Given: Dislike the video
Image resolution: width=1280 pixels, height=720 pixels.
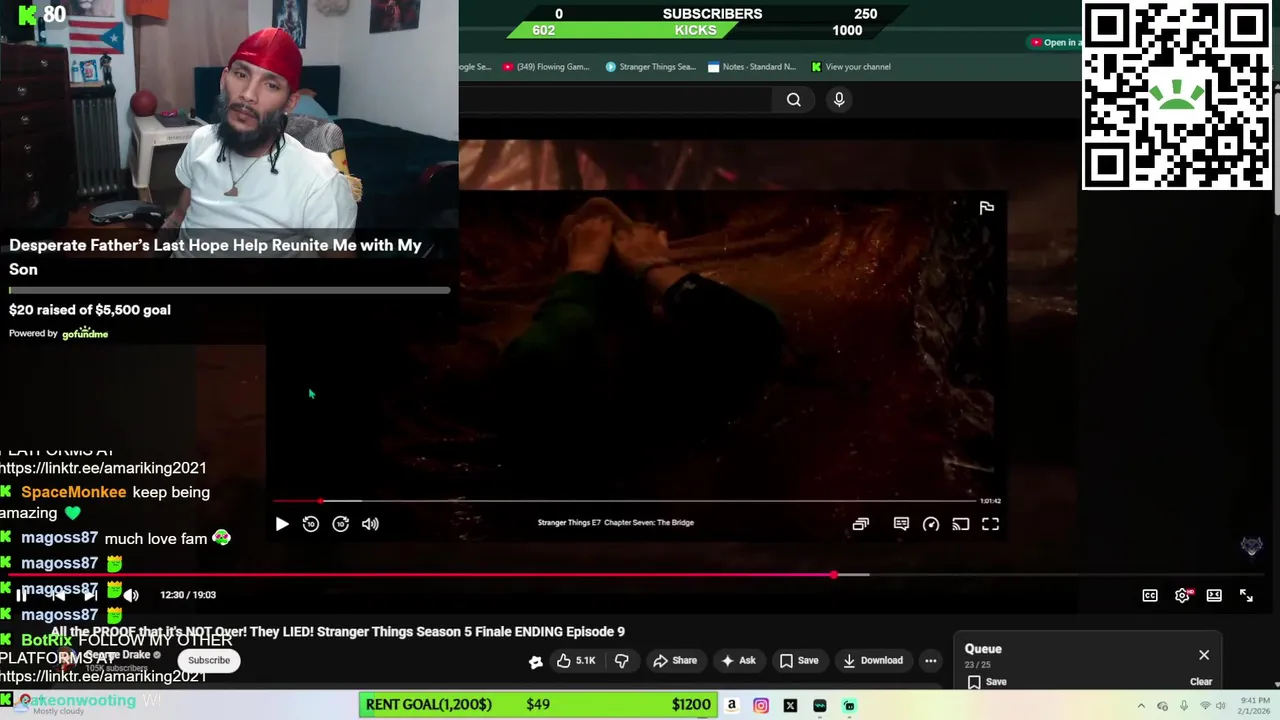Looking at the screenshot, I should [621, 660].
